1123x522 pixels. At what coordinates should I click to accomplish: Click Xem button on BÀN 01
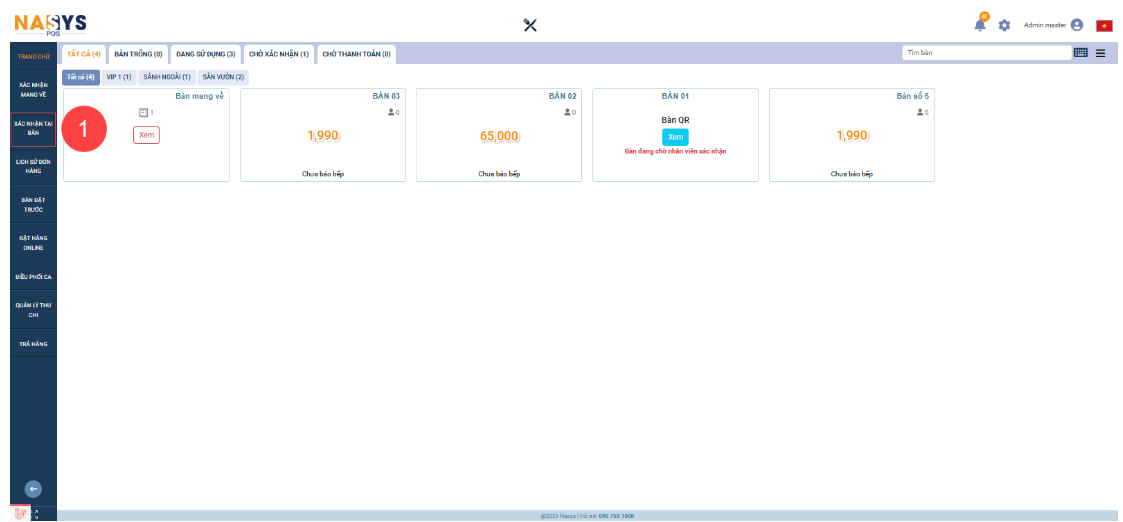[x=675, y=137]
